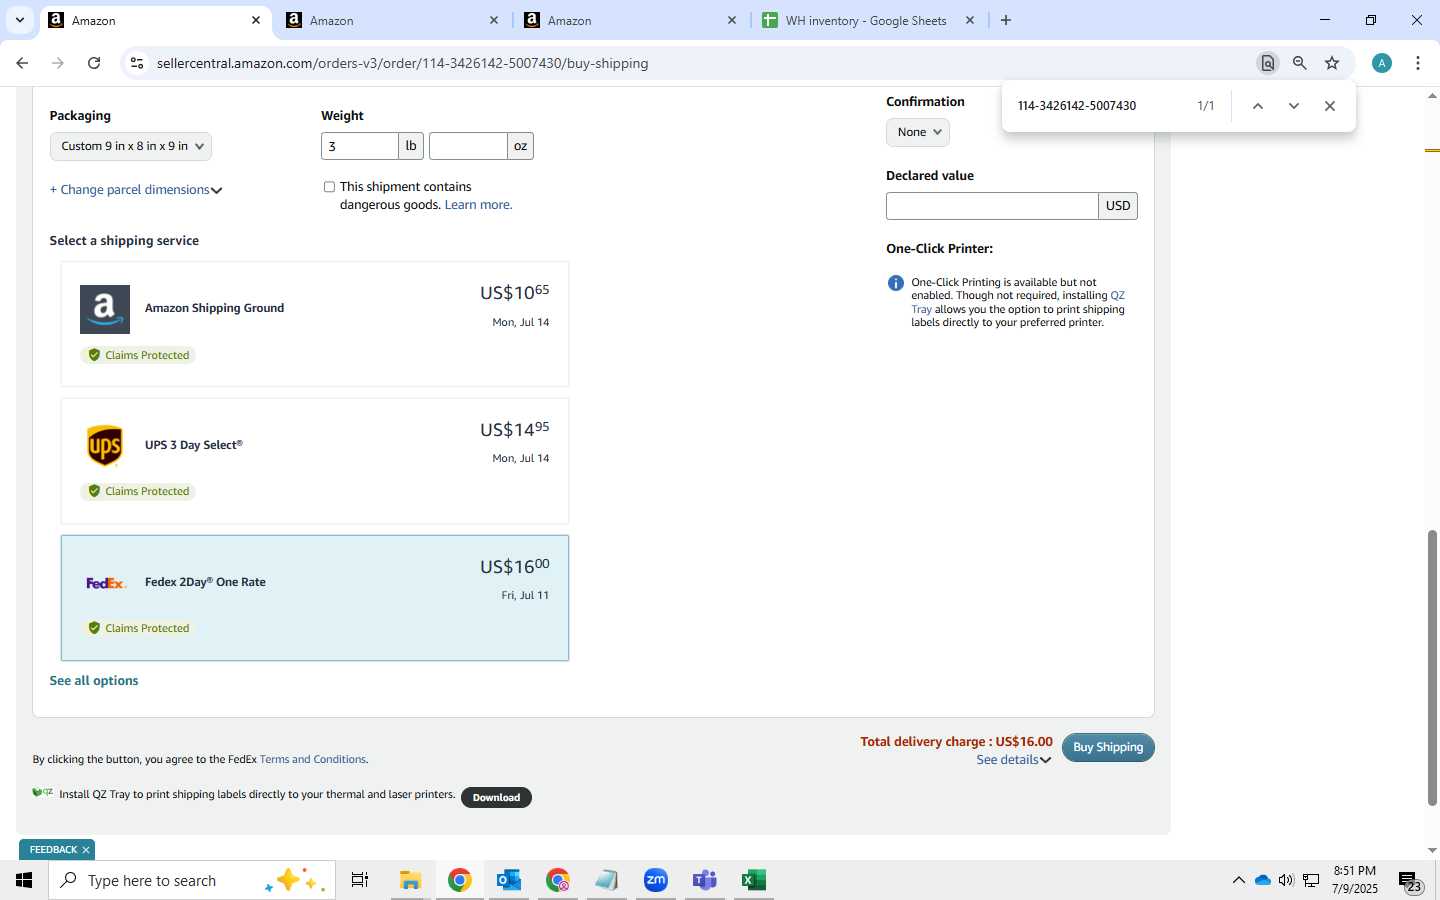
Task: Click the US$16.00 Fedex 2Day price
Action: pos(514,566)
